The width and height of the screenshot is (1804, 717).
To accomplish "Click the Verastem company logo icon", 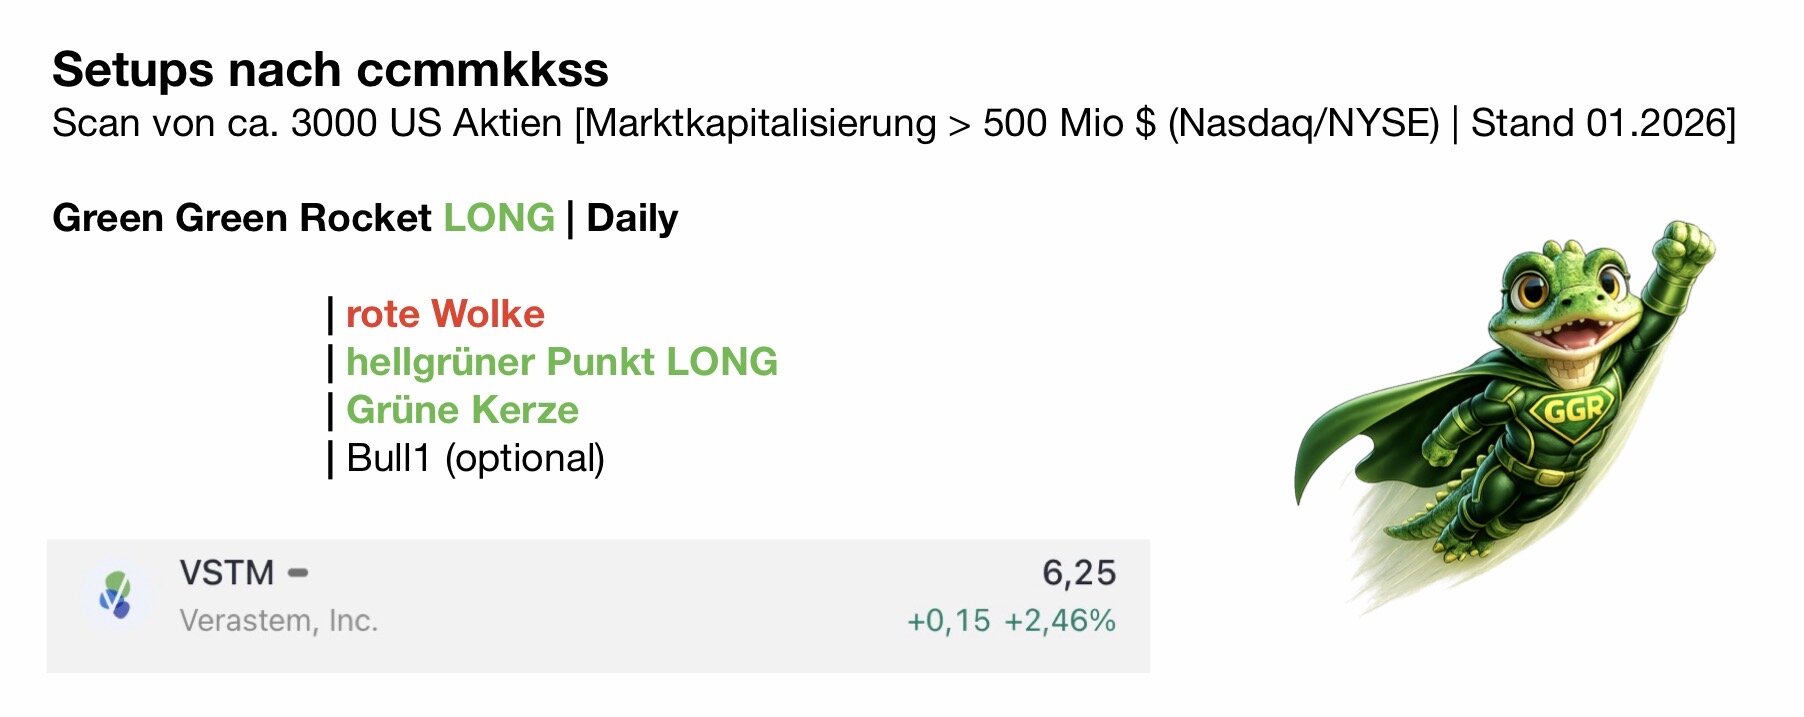I will 116,595.
